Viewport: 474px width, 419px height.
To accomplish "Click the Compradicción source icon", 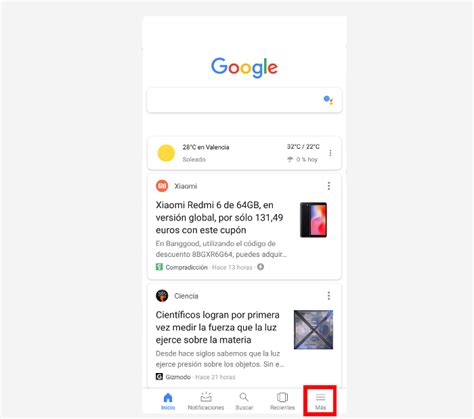I will pos(159,267).
